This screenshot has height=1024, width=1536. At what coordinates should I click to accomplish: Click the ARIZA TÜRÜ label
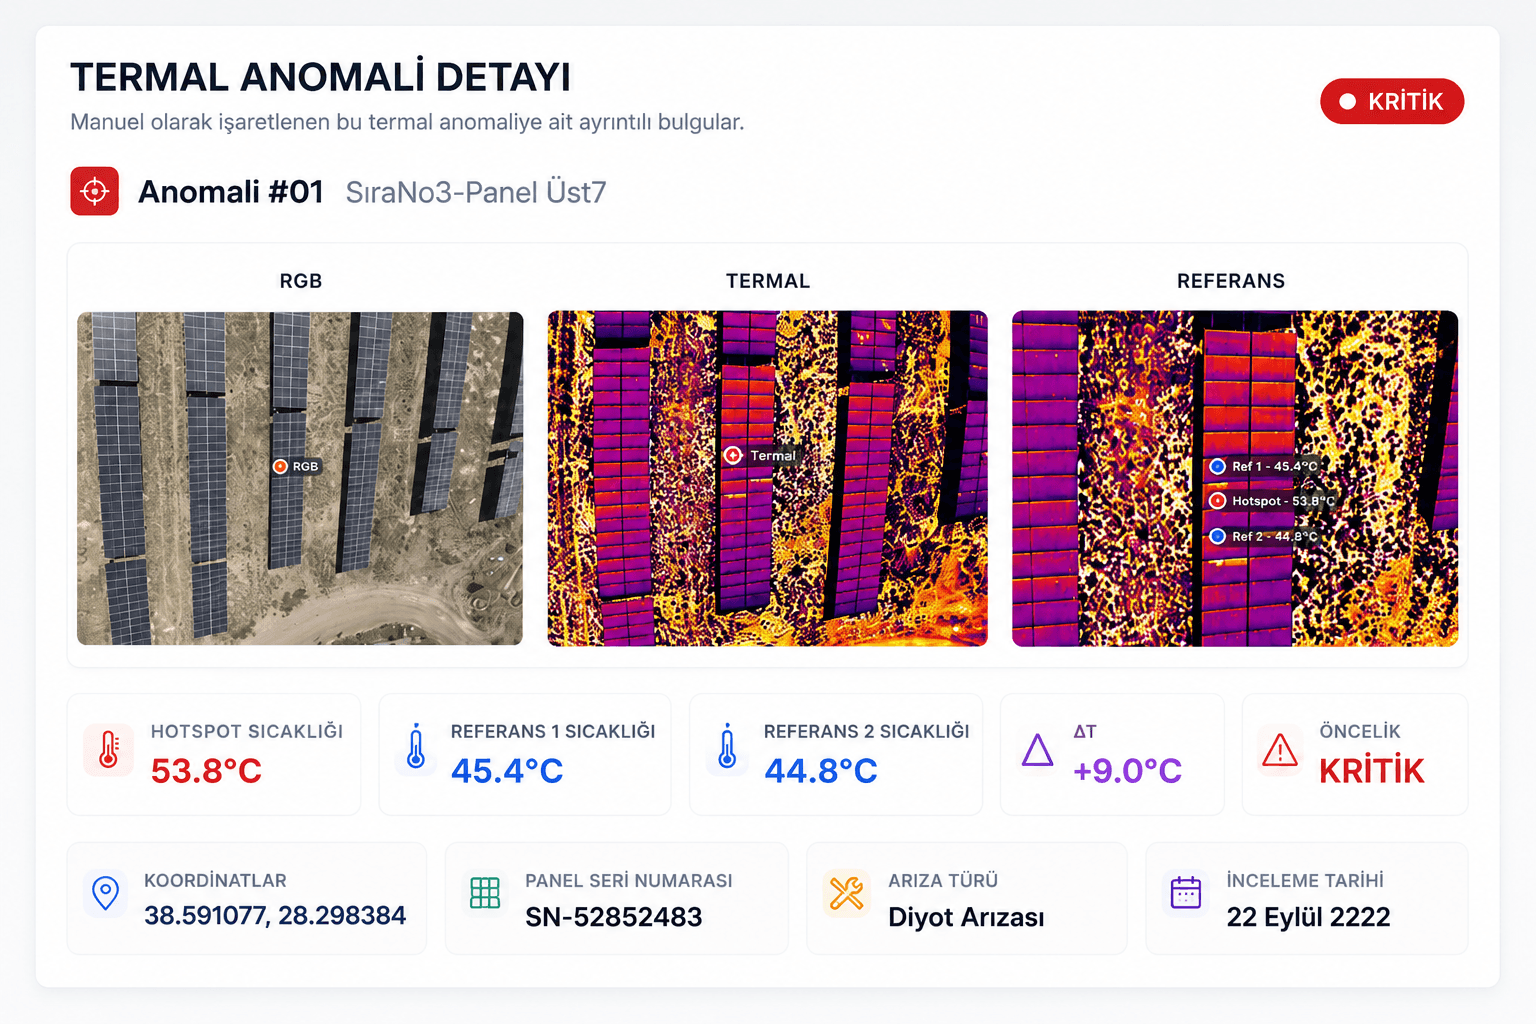pos(943,880)
